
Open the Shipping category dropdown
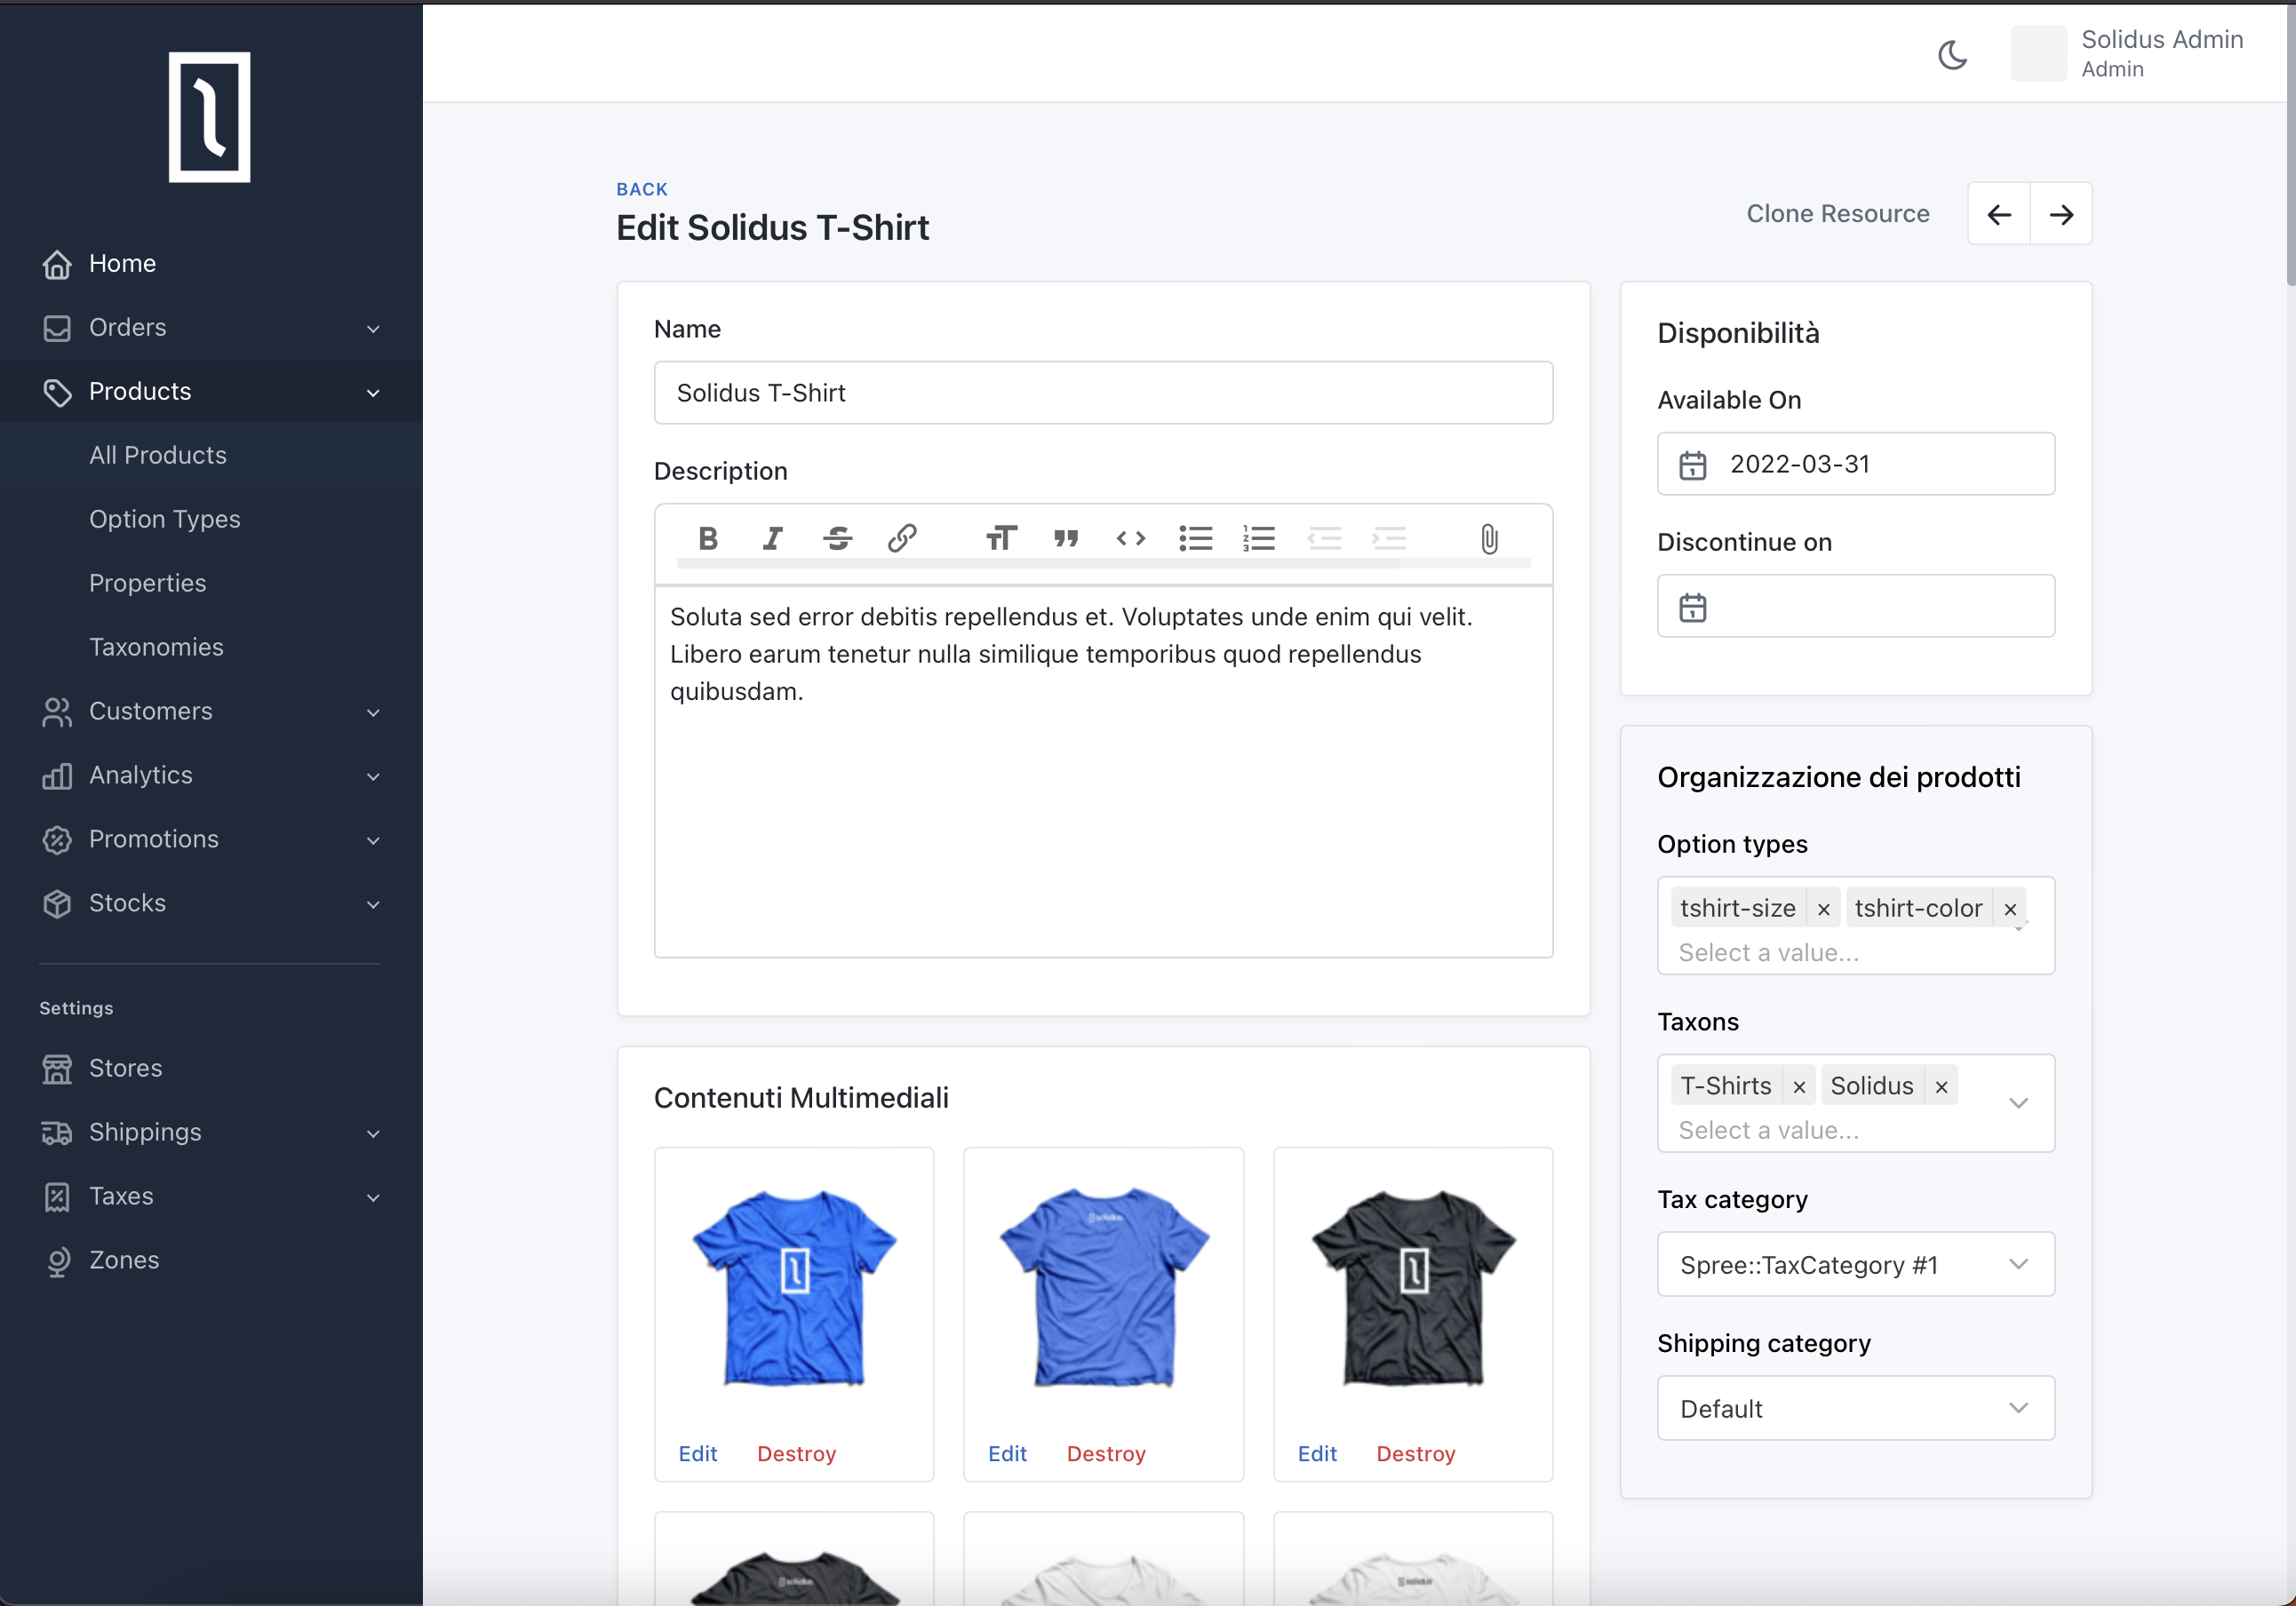pyautogui.click(x=1856, y=1409)
